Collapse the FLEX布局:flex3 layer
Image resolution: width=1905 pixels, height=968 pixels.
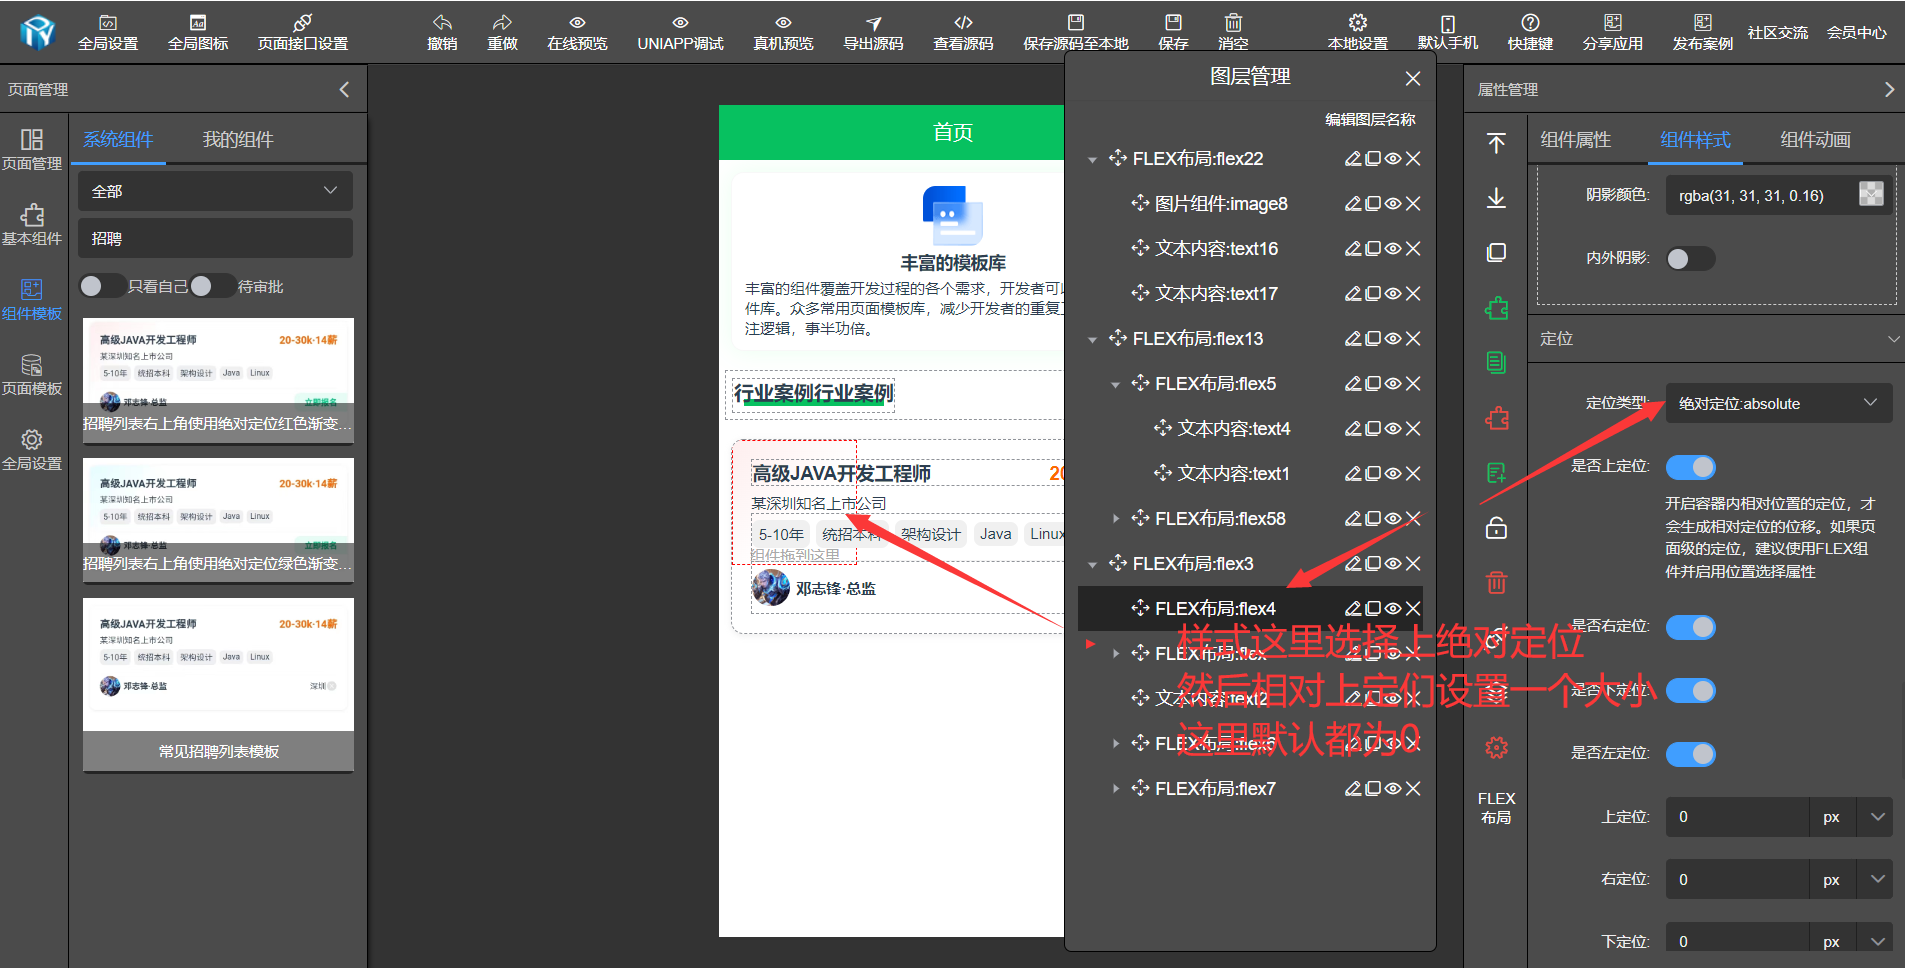(1093, 564)
